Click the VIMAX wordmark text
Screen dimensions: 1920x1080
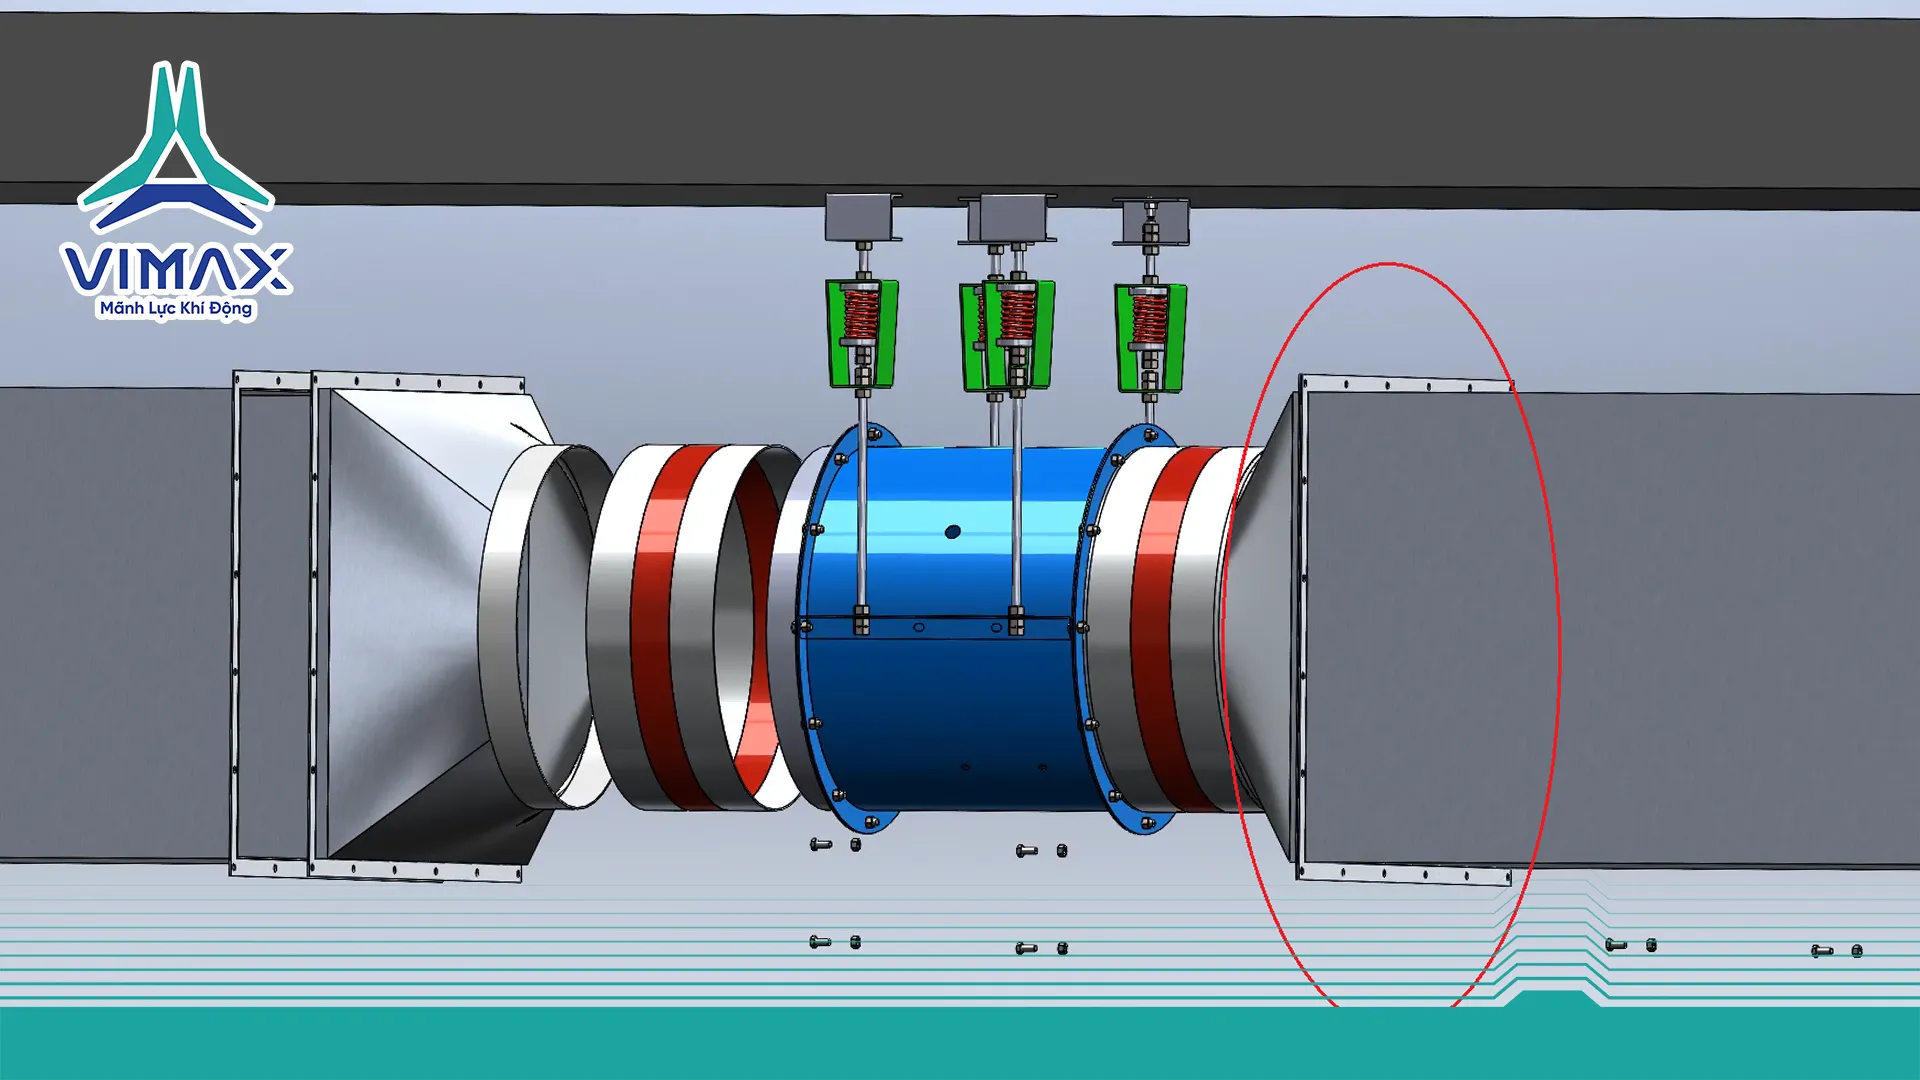pos(176,270)
